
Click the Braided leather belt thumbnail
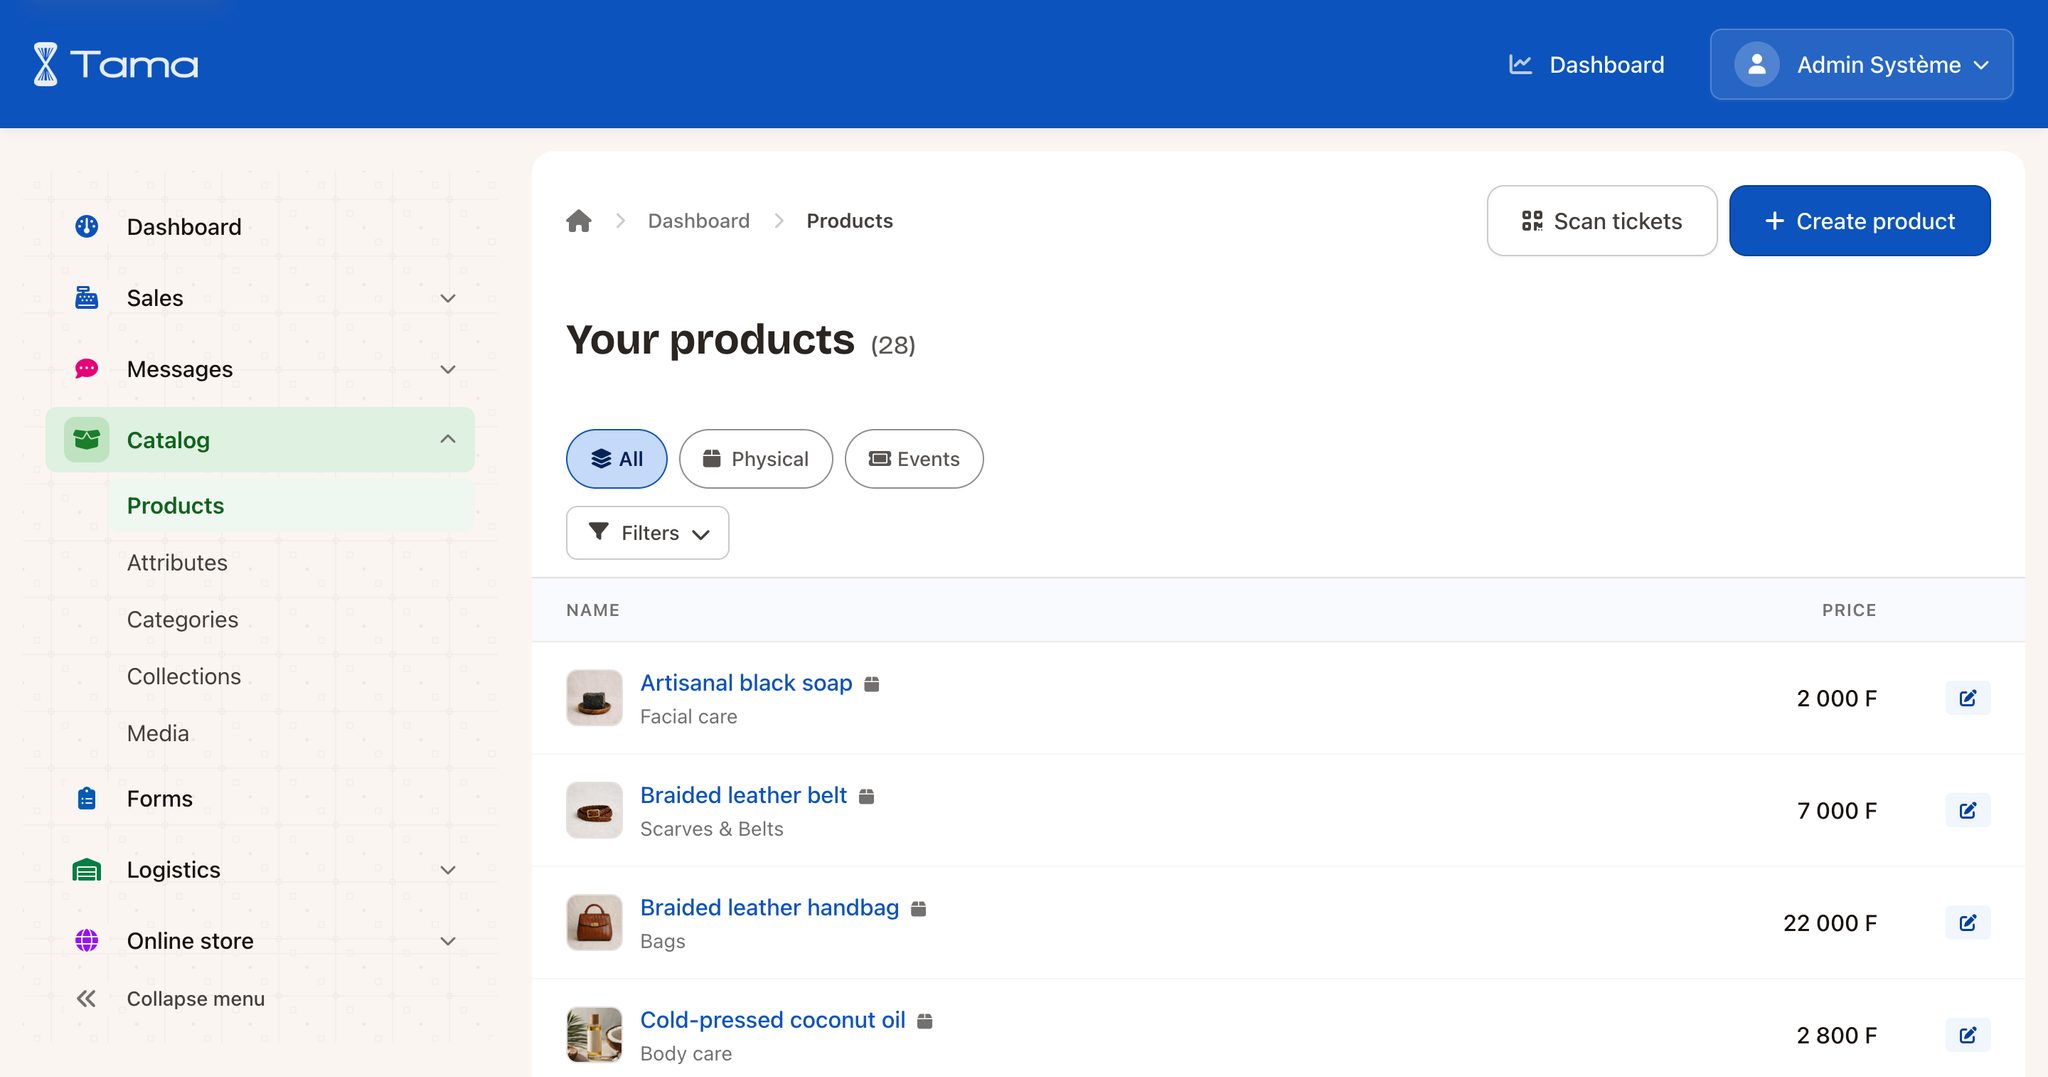pos(594,810)
